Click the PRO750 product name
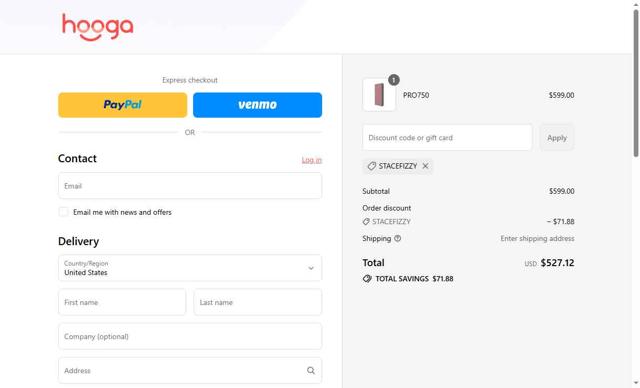Screen dimensions: 640x388 (x=416, y=95)
